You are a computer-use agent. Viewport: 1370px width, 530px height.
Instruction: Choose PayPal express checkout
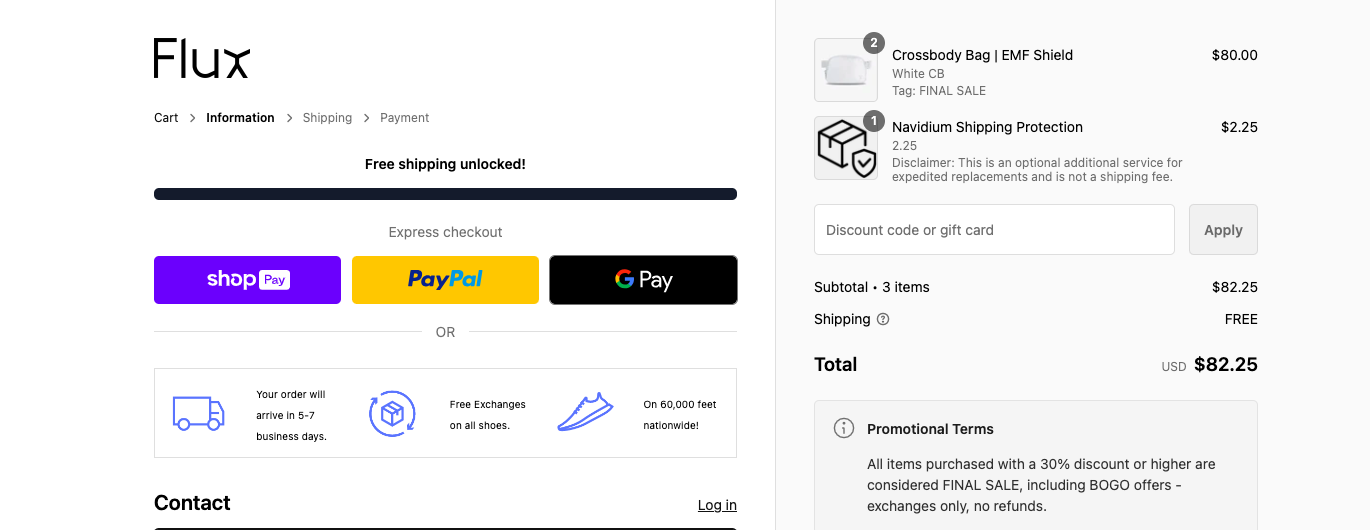[445, 280]
